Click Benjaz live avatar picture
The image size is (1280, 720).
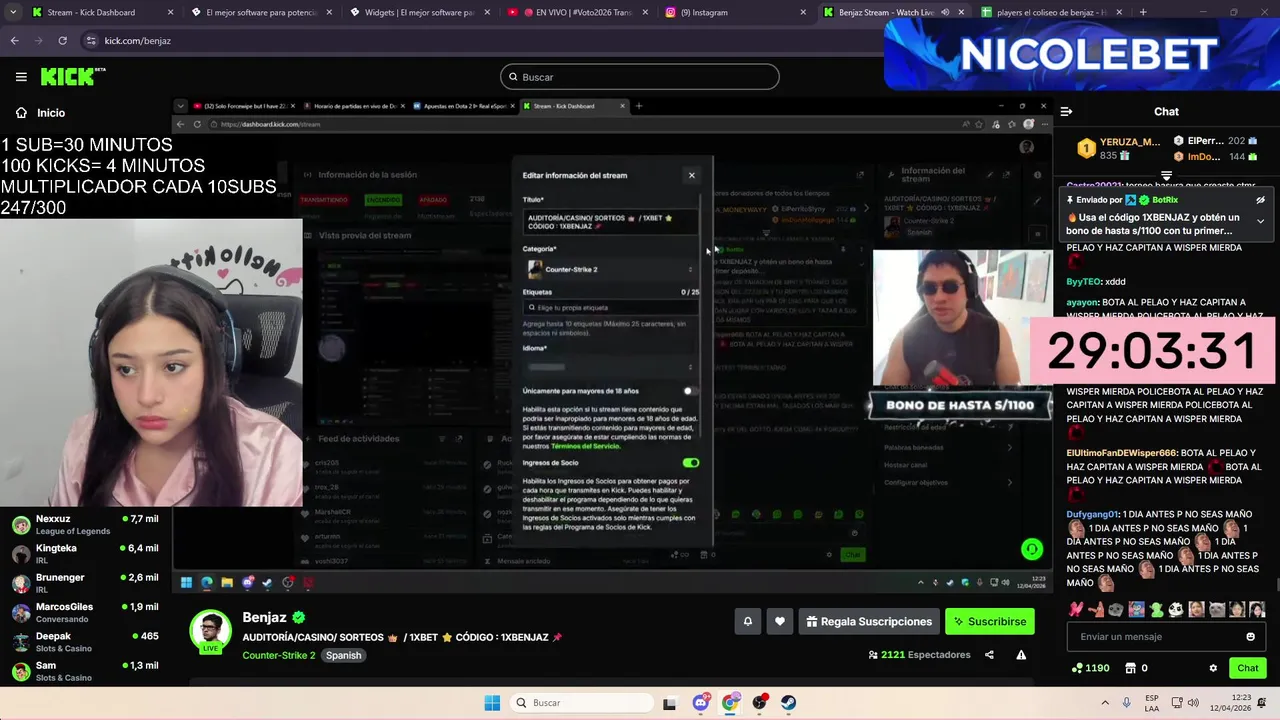[x=211, y=631]
